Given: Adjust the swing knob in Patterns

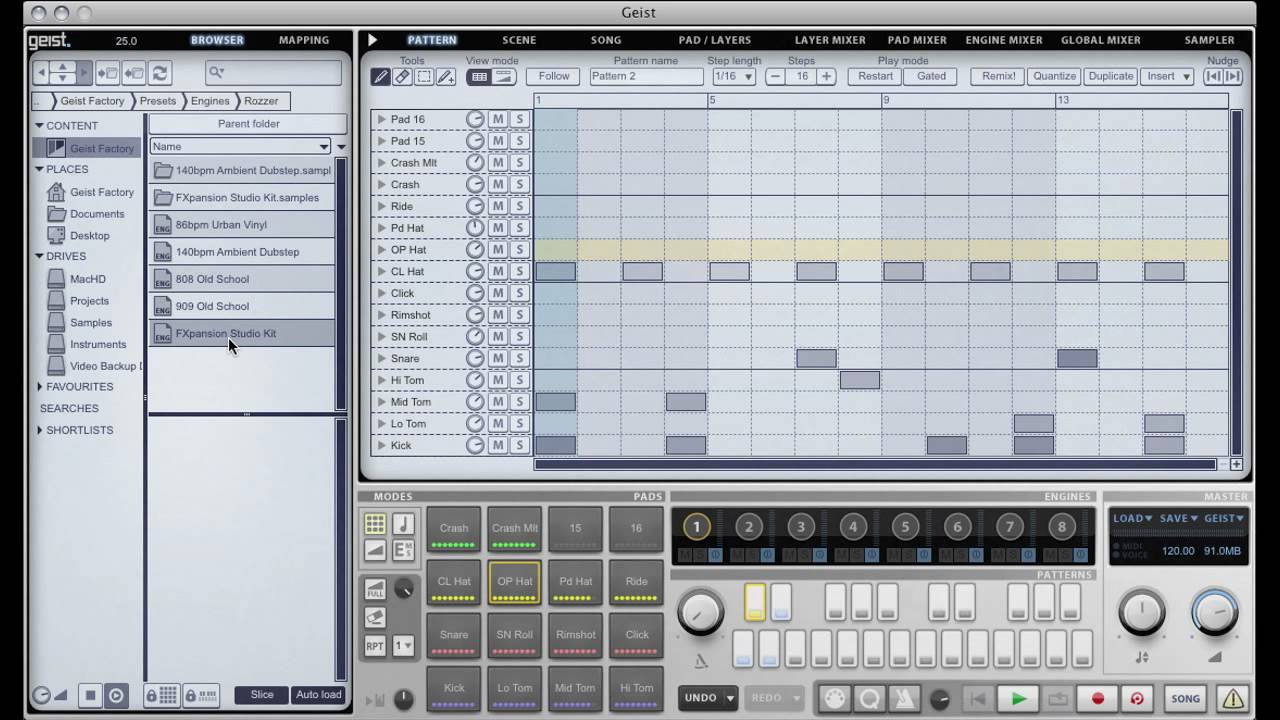Looking at the screenshot, I should click(701, 612).
